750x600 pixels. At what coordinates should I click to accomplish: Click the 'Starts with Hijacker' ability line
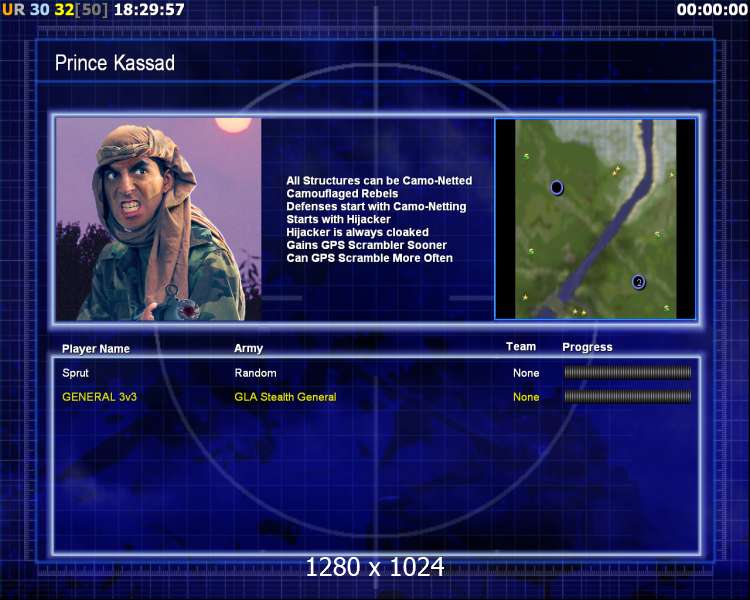(339, 219)
